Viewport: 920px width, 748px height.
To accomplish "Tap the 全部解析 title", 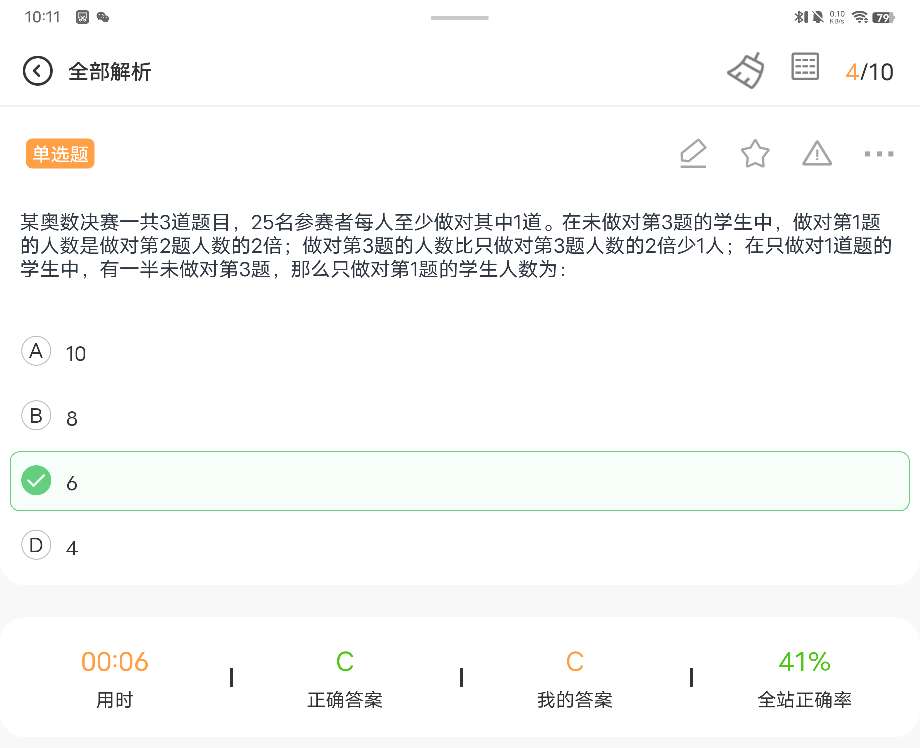I will [x=110, y=72].
